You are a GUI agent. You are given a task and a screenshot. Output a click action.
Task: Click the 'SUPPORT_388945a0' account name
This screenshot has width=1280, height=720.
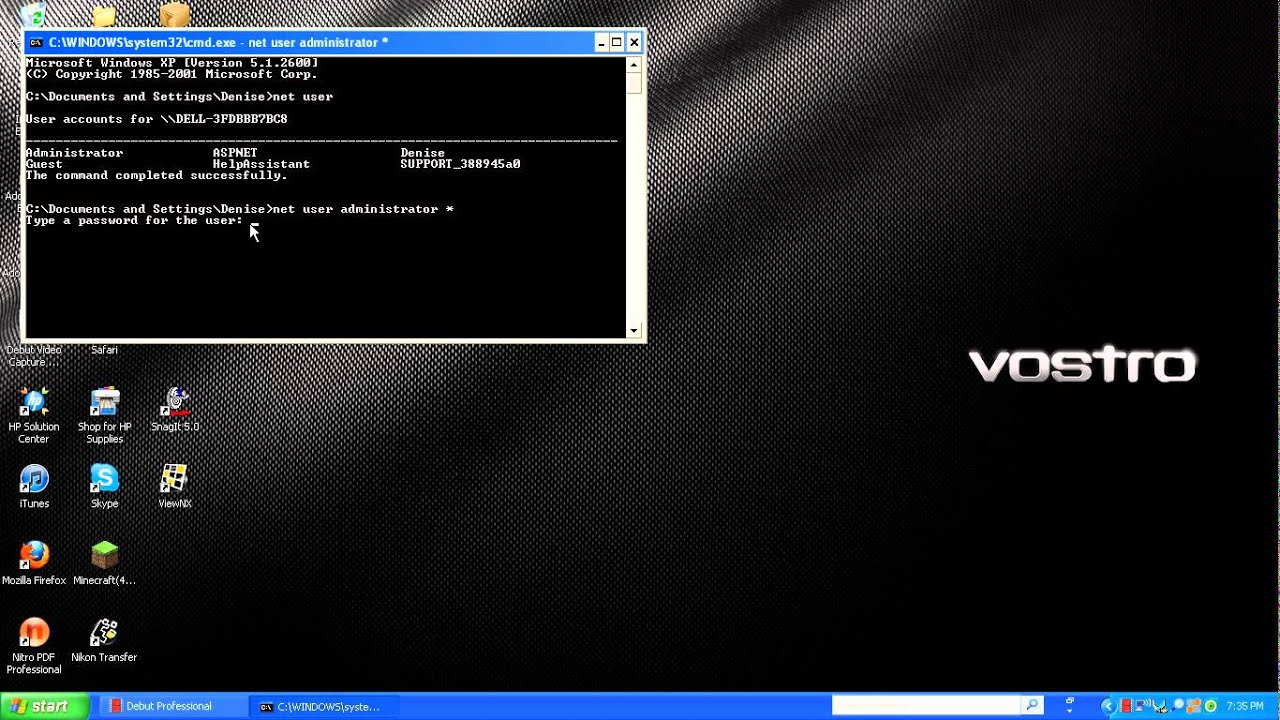[x=460, y=164]
